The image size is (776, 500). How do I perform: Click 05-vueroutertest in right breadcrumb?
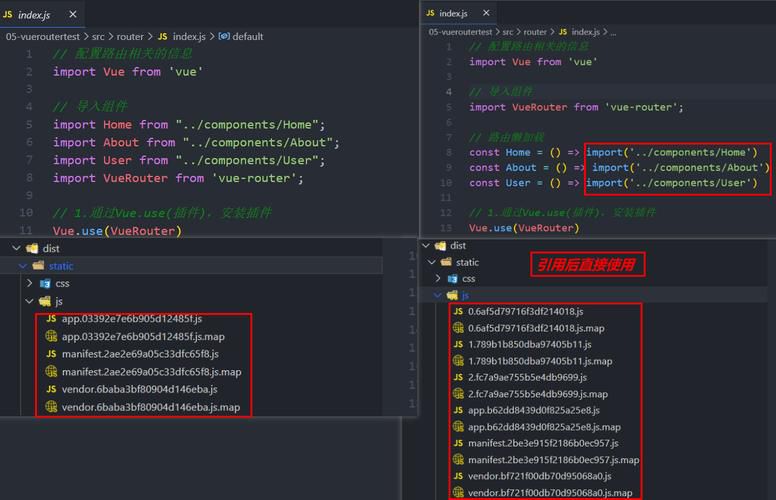(x=460, y=32)
